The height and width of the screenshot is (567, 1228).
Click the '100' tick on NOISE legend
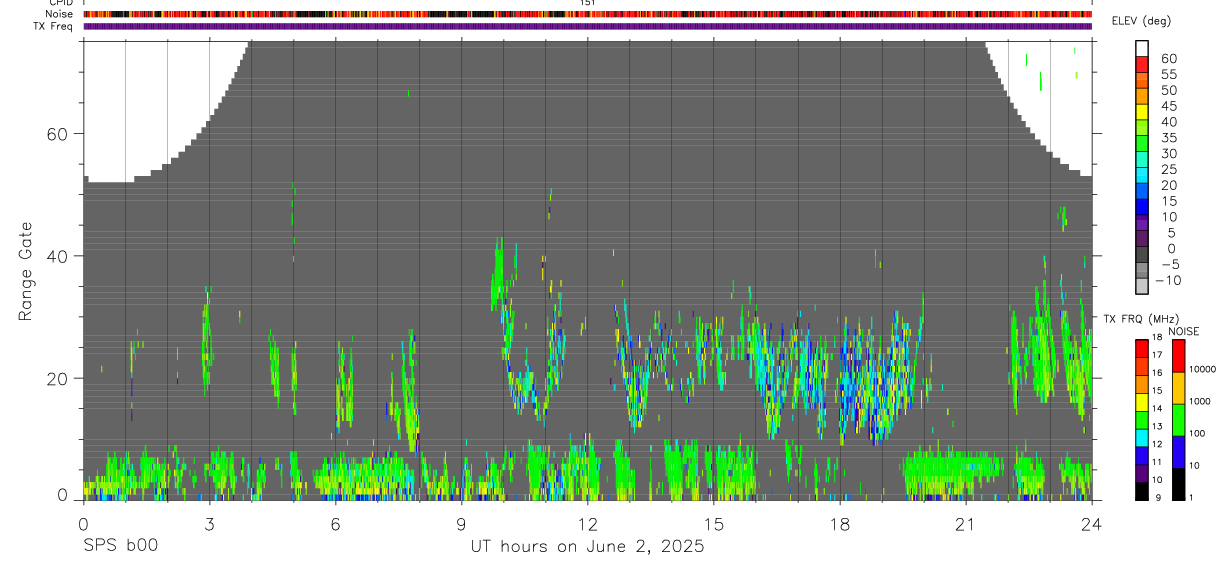(x=1198, y=434)
